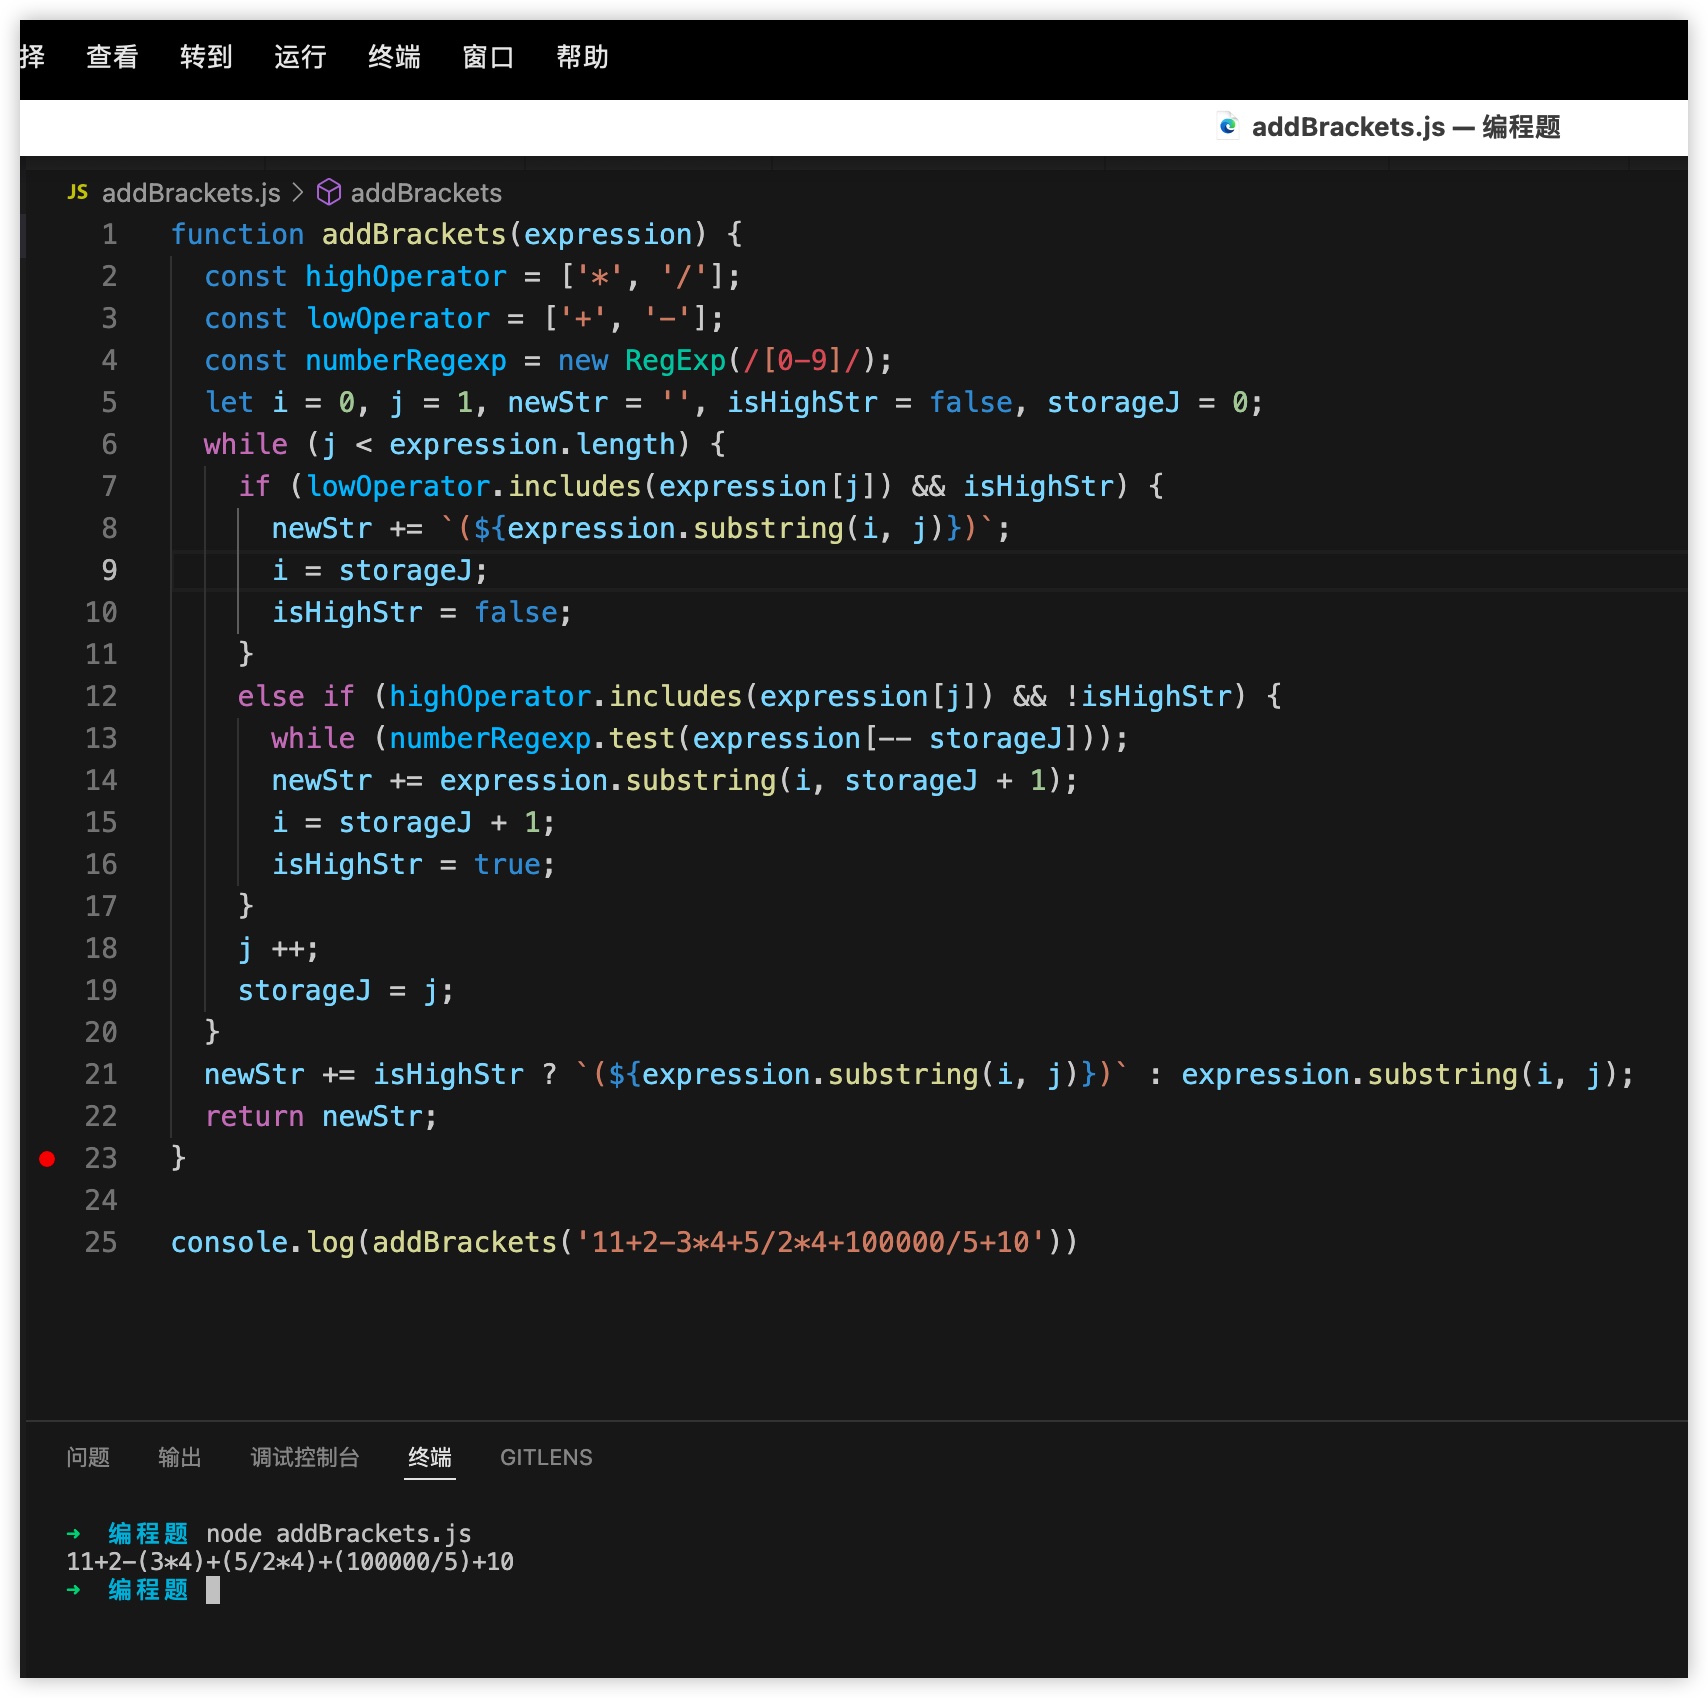
Task: Click numberRegexp declaration on line 4
Action: [x=405, y=360]
